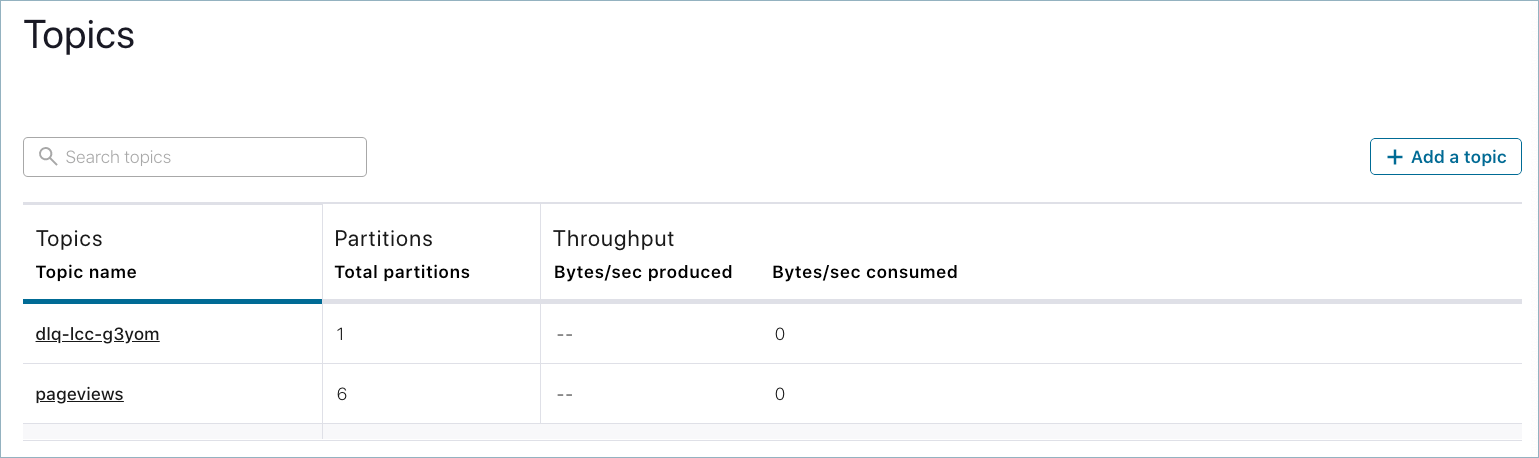Click pageviews bytes consumed value 0
This screenshot has height=458, width=1539.
[x=779, y=394]
